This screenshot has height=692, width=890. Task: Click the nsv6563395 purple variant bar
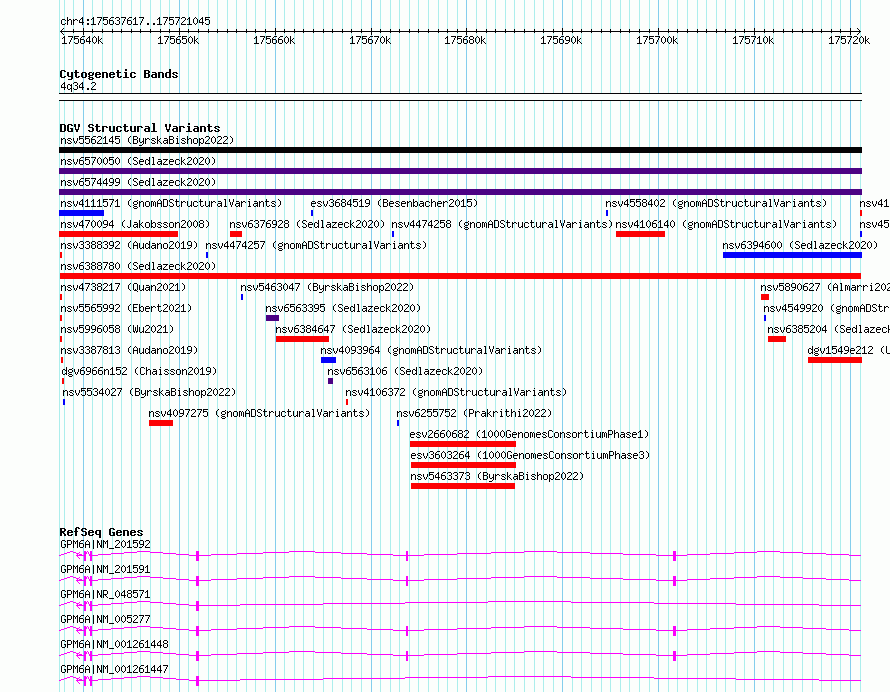click(272, 318)
